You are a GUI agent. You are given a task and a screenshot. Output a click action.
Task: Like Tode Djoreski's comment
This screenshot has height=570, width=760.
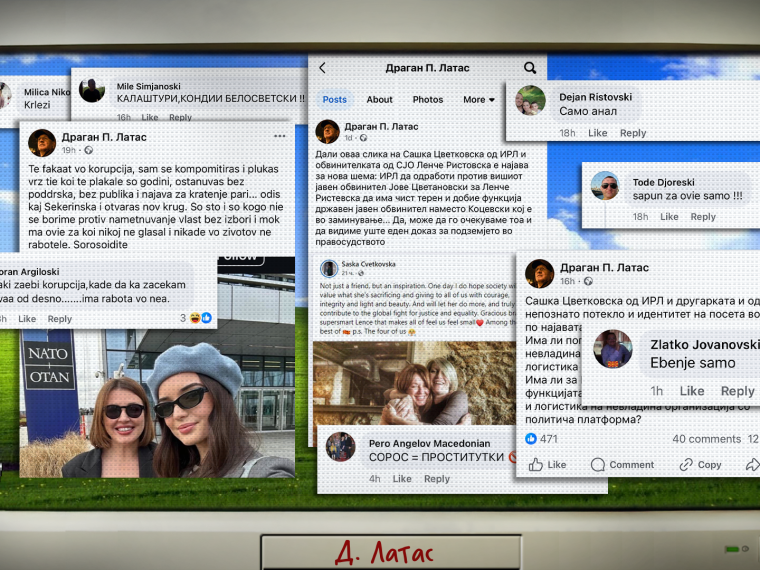pos(669,217)
